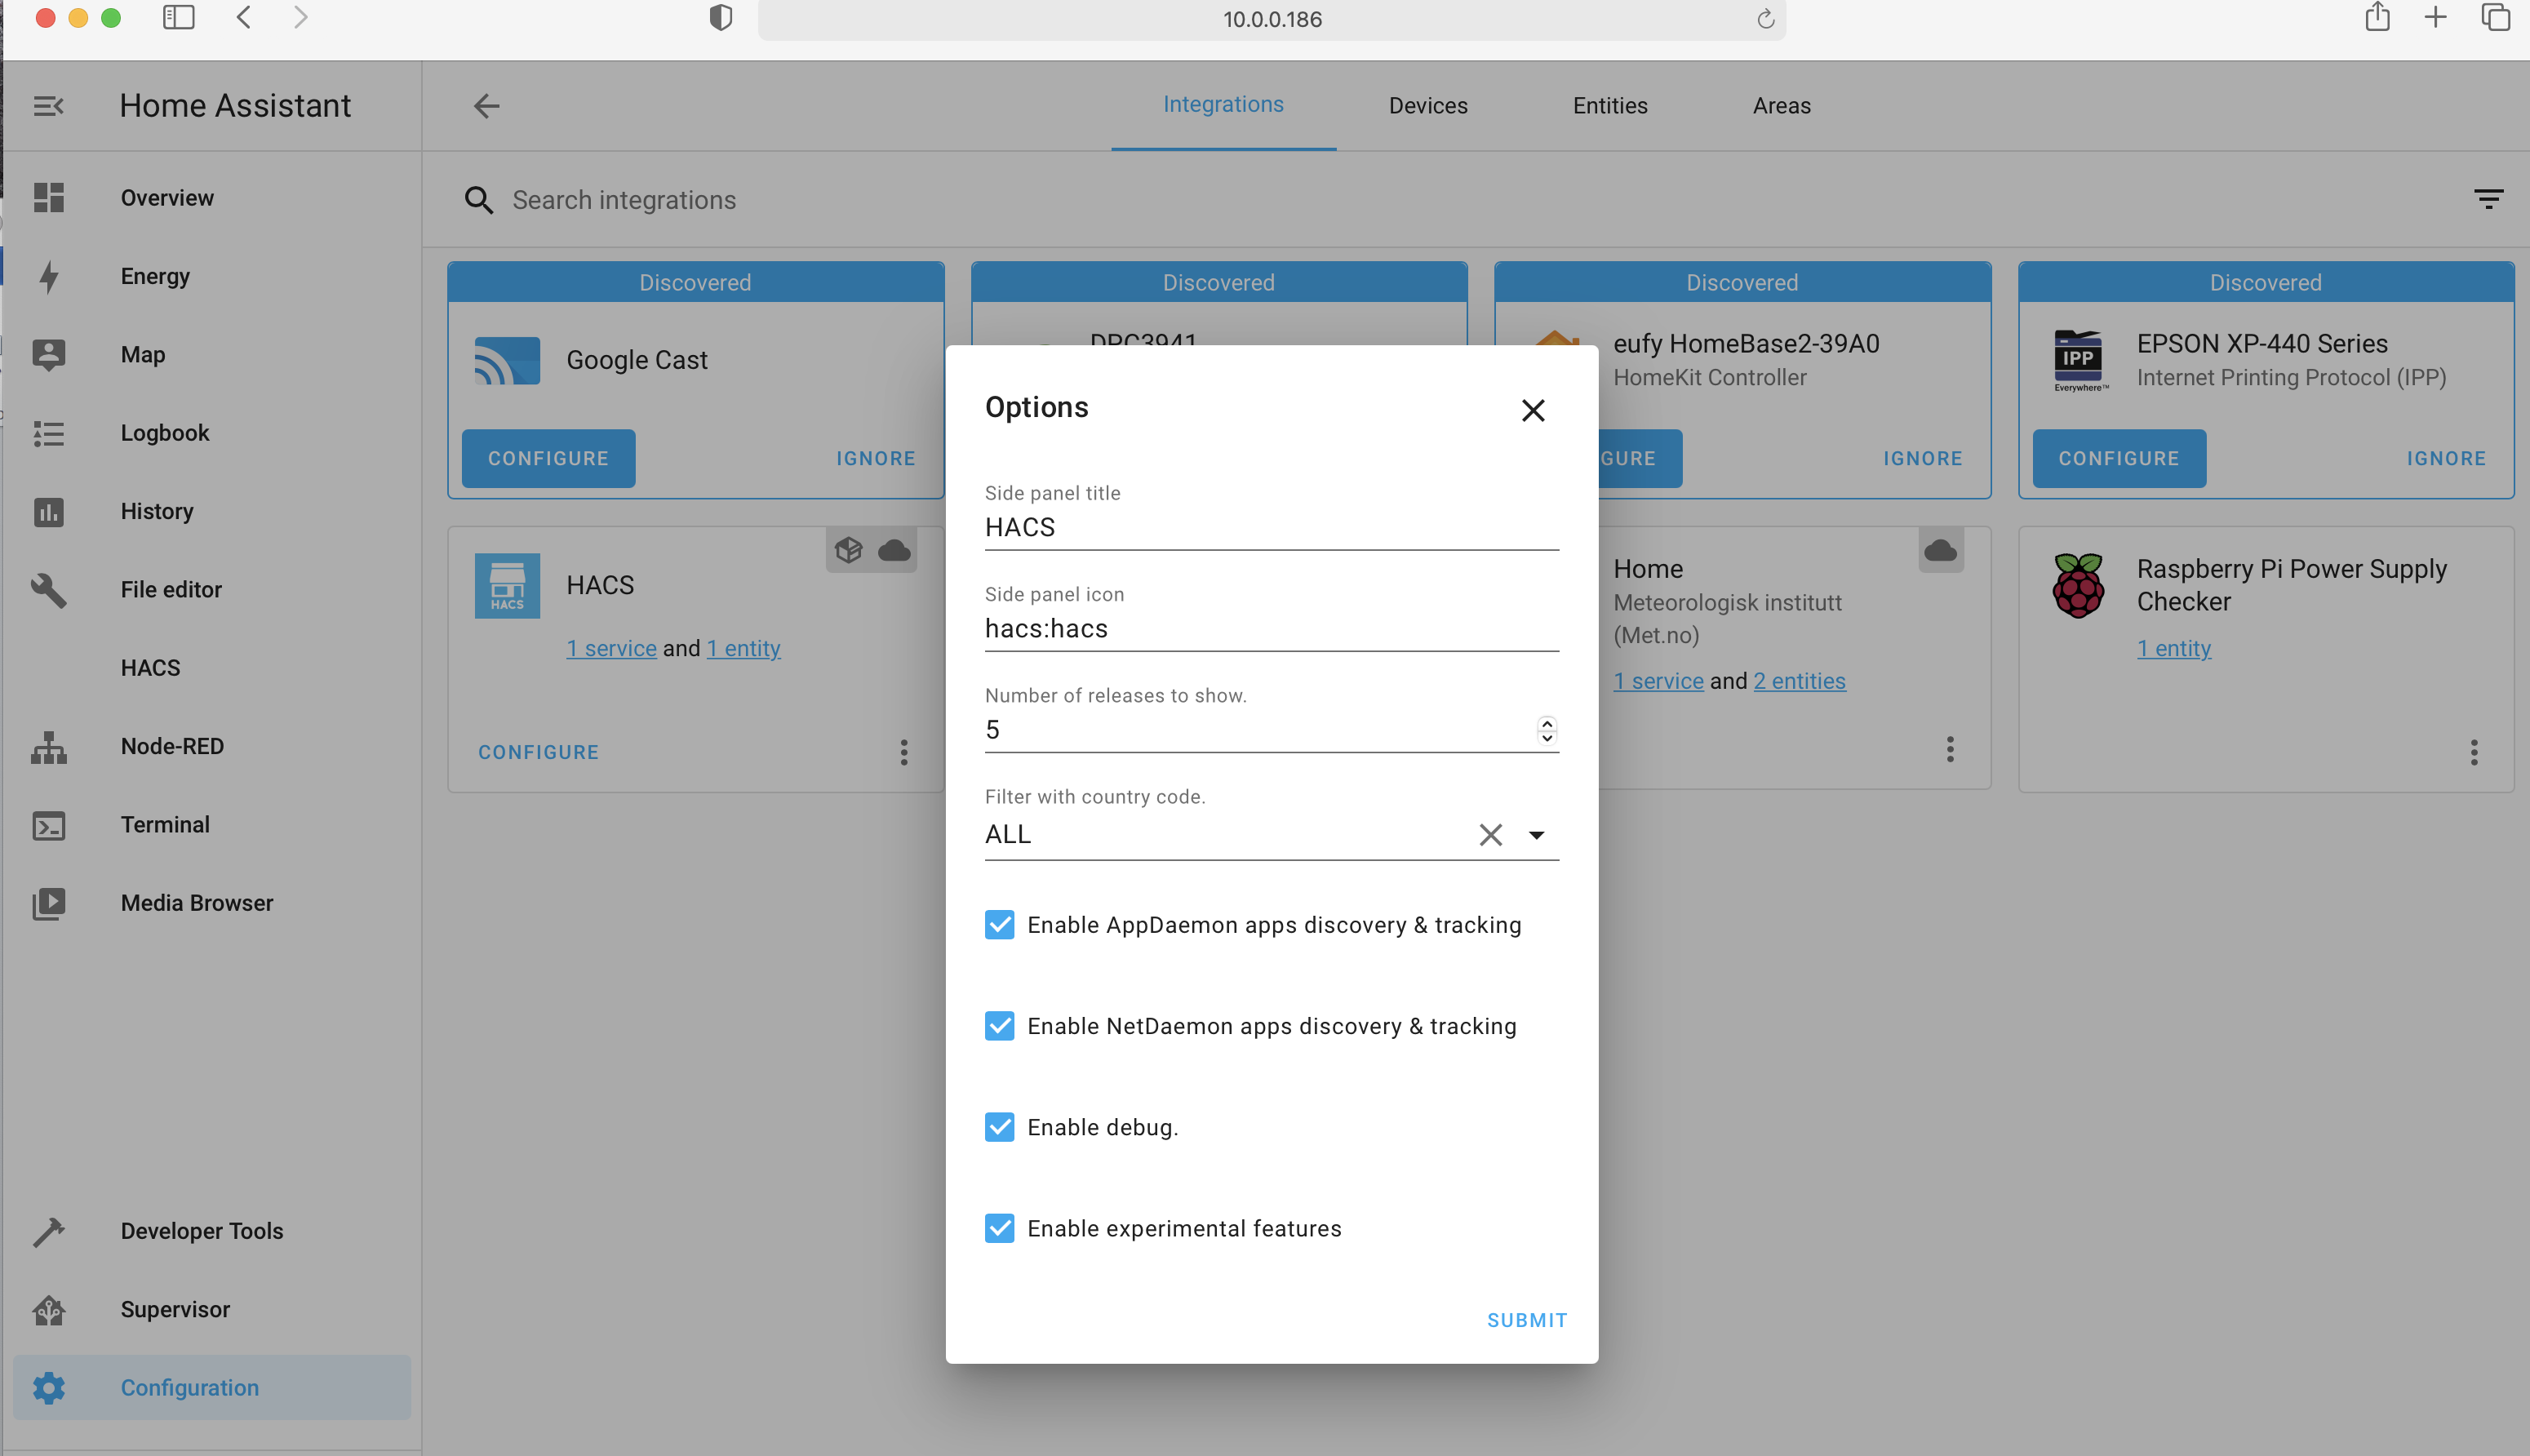Open the 2 entities link for Home
Screen dimensions: 2530x1456
click(1800, 681)
